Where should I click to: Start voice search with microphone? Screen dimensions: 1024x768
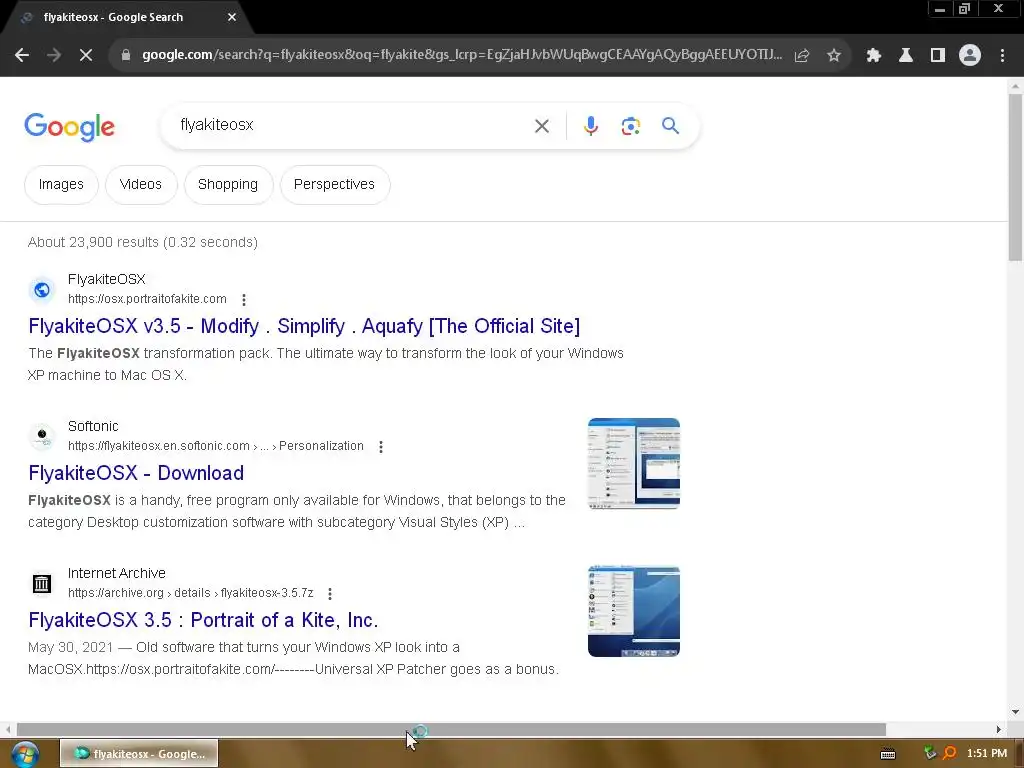(591, 126)
